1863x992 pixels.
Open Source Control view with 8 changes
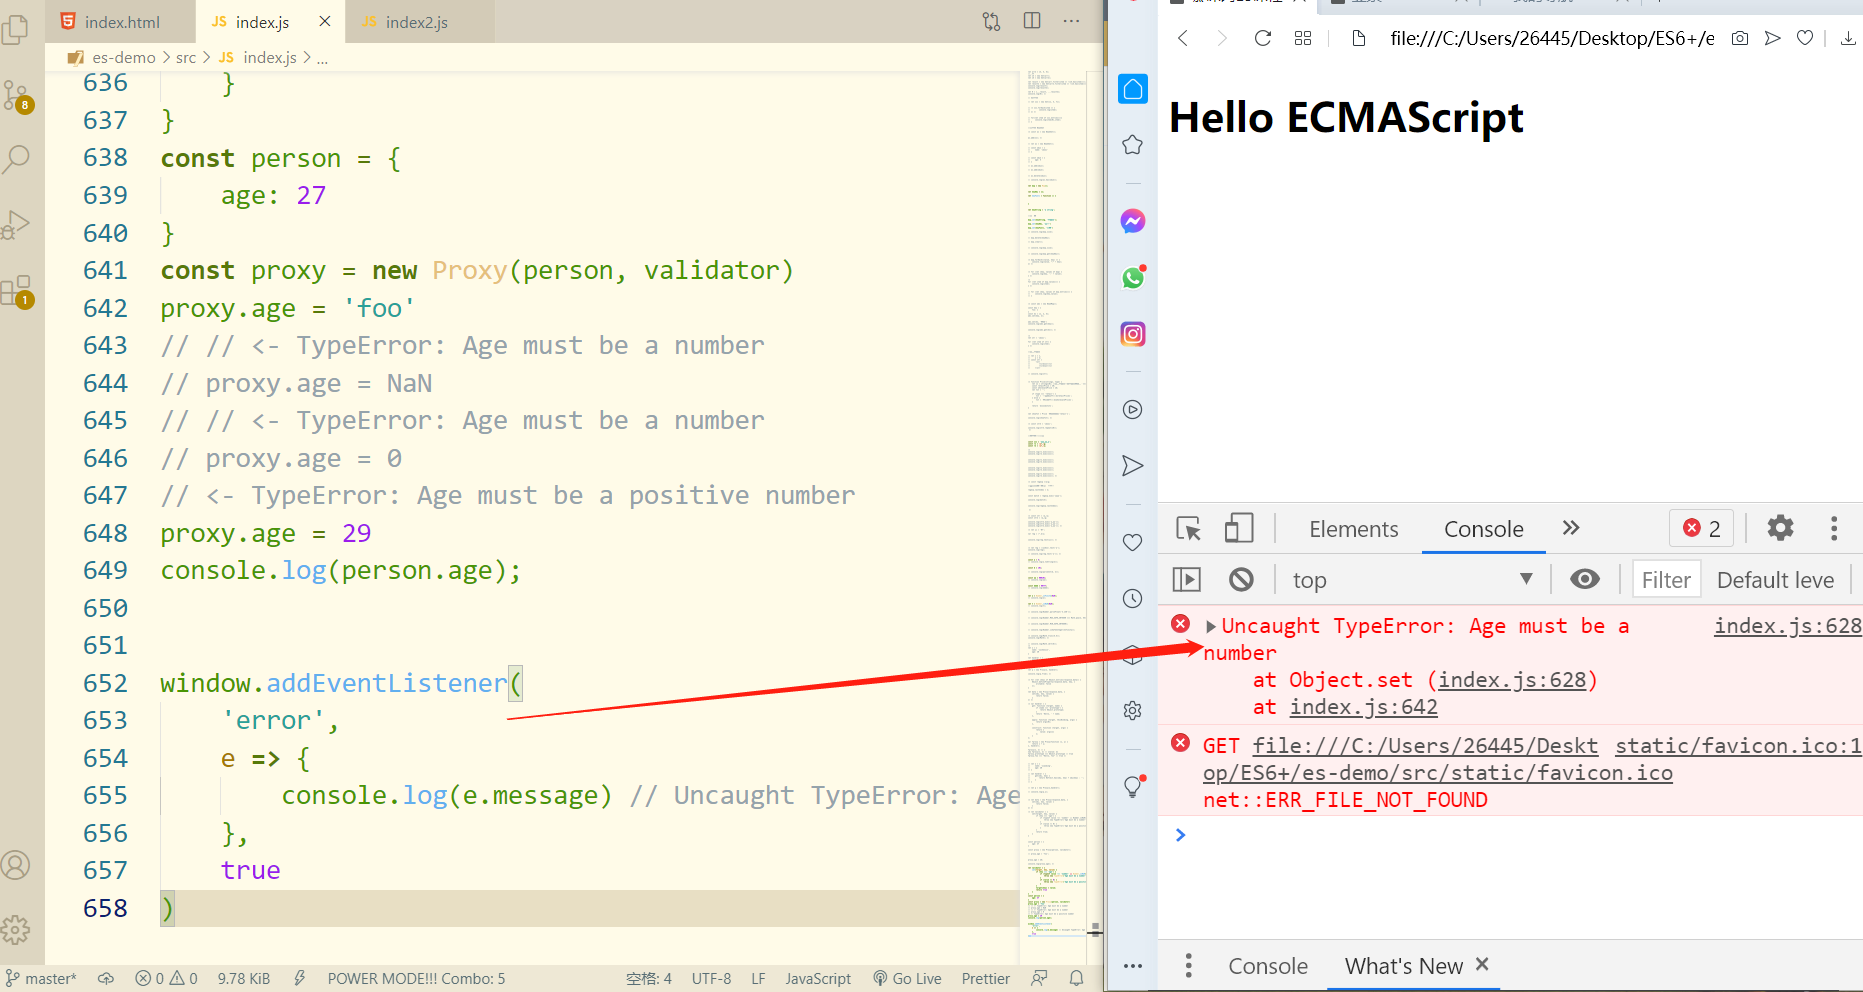[x=17, y=96]
